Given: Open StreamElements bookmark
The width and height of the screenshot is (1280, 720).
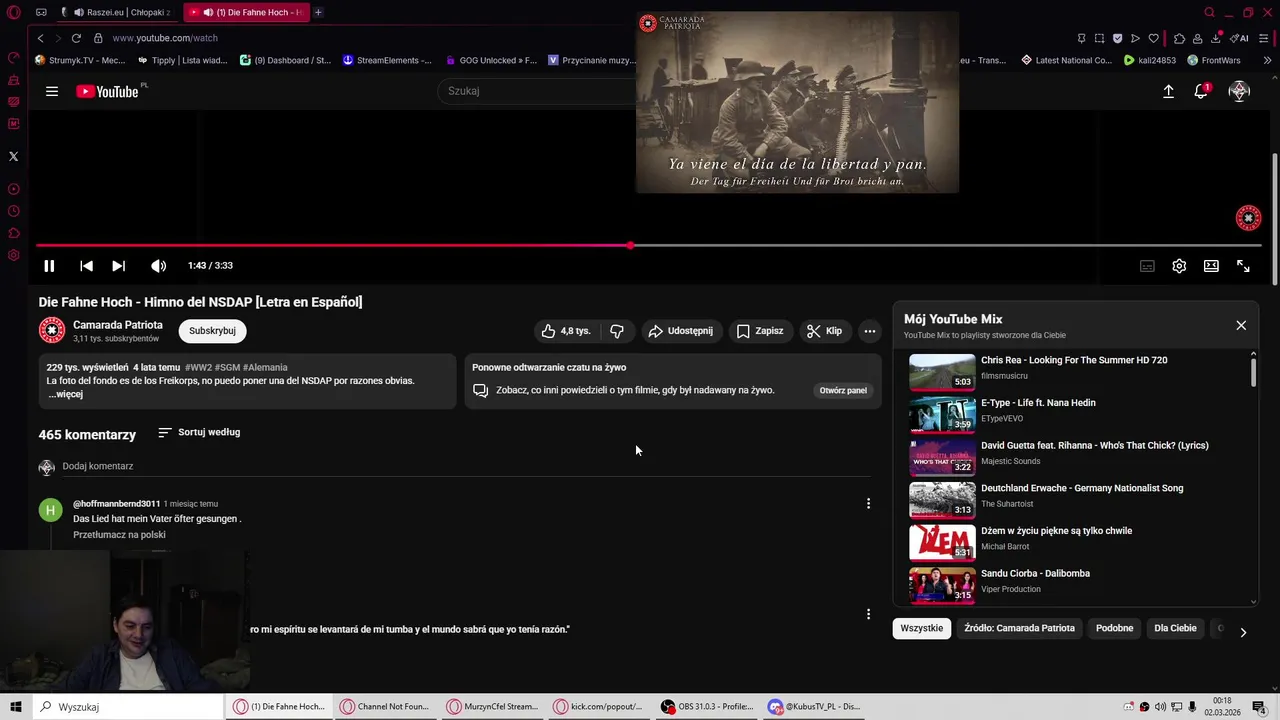Looking at the screenshot, I should tap(387, 60).
